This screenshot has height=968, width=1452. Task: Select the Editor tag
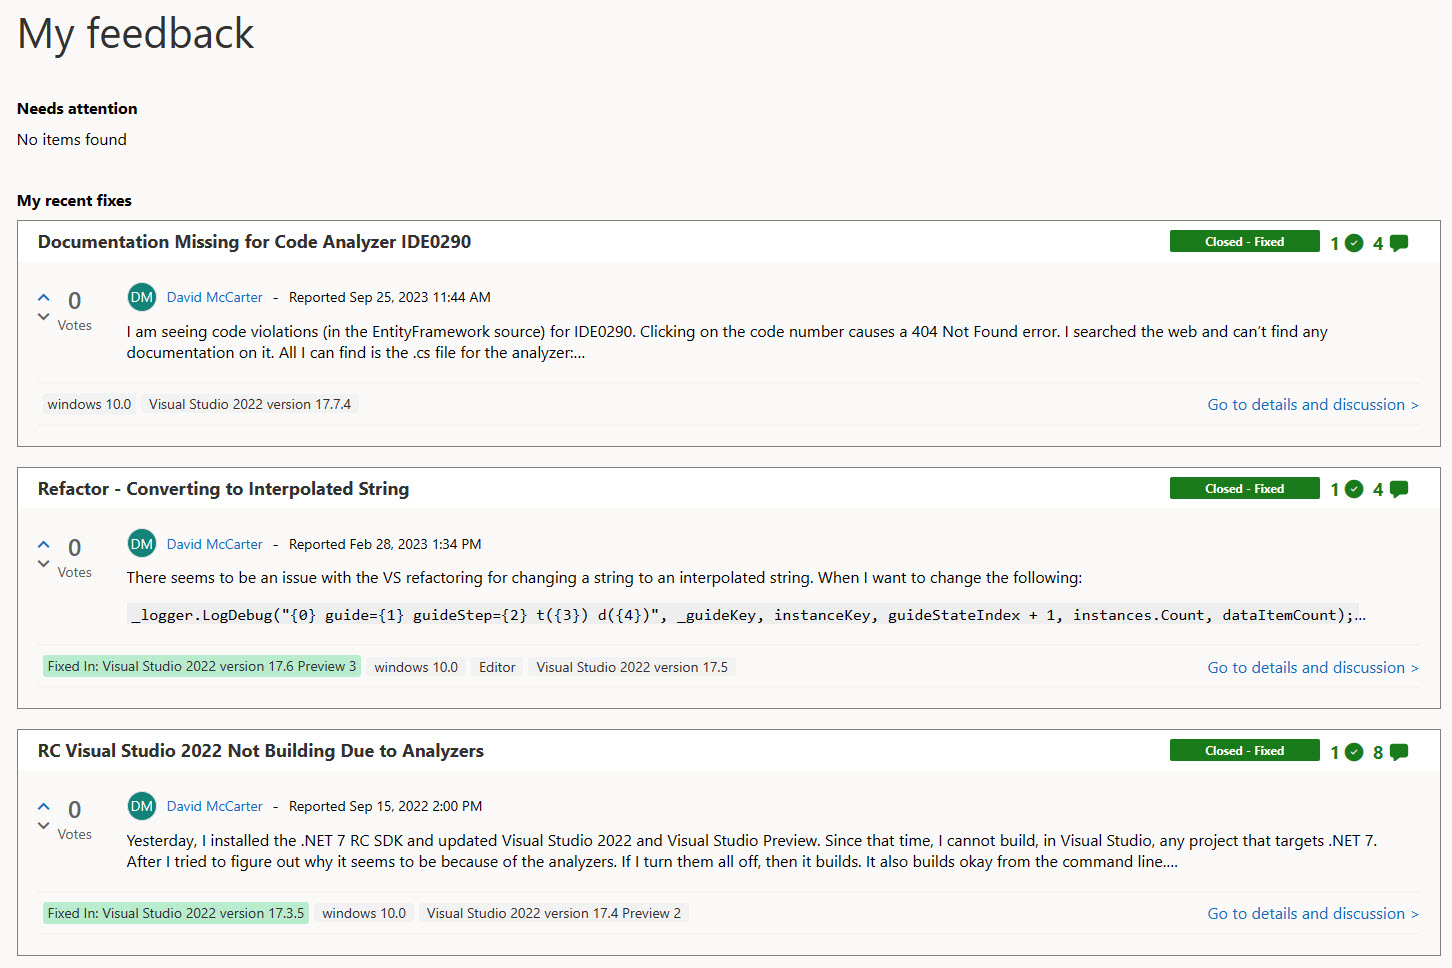click(x=497, y=667)
